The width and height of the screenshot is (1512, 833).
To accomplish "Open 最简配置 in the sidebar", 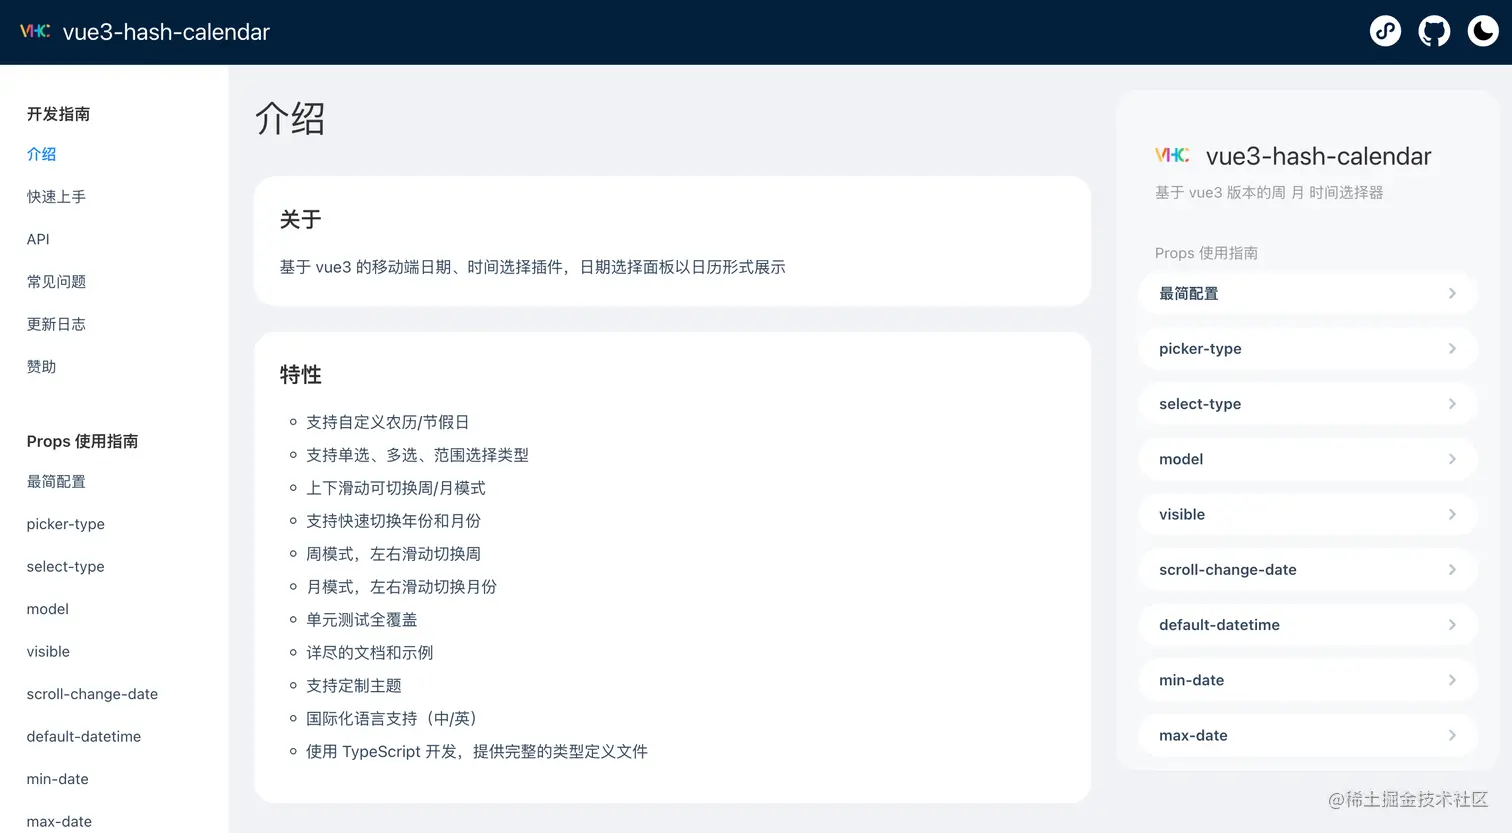I will click(56, 482).
